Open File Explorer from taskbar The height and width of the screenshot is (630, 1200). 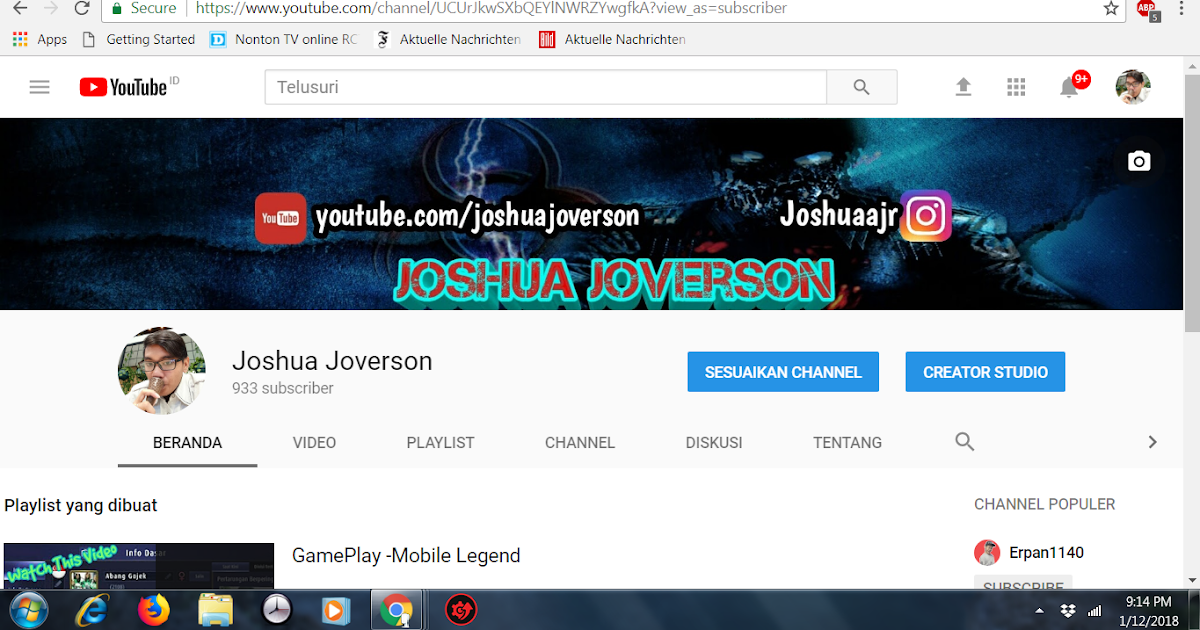click(x=215, y=609)
